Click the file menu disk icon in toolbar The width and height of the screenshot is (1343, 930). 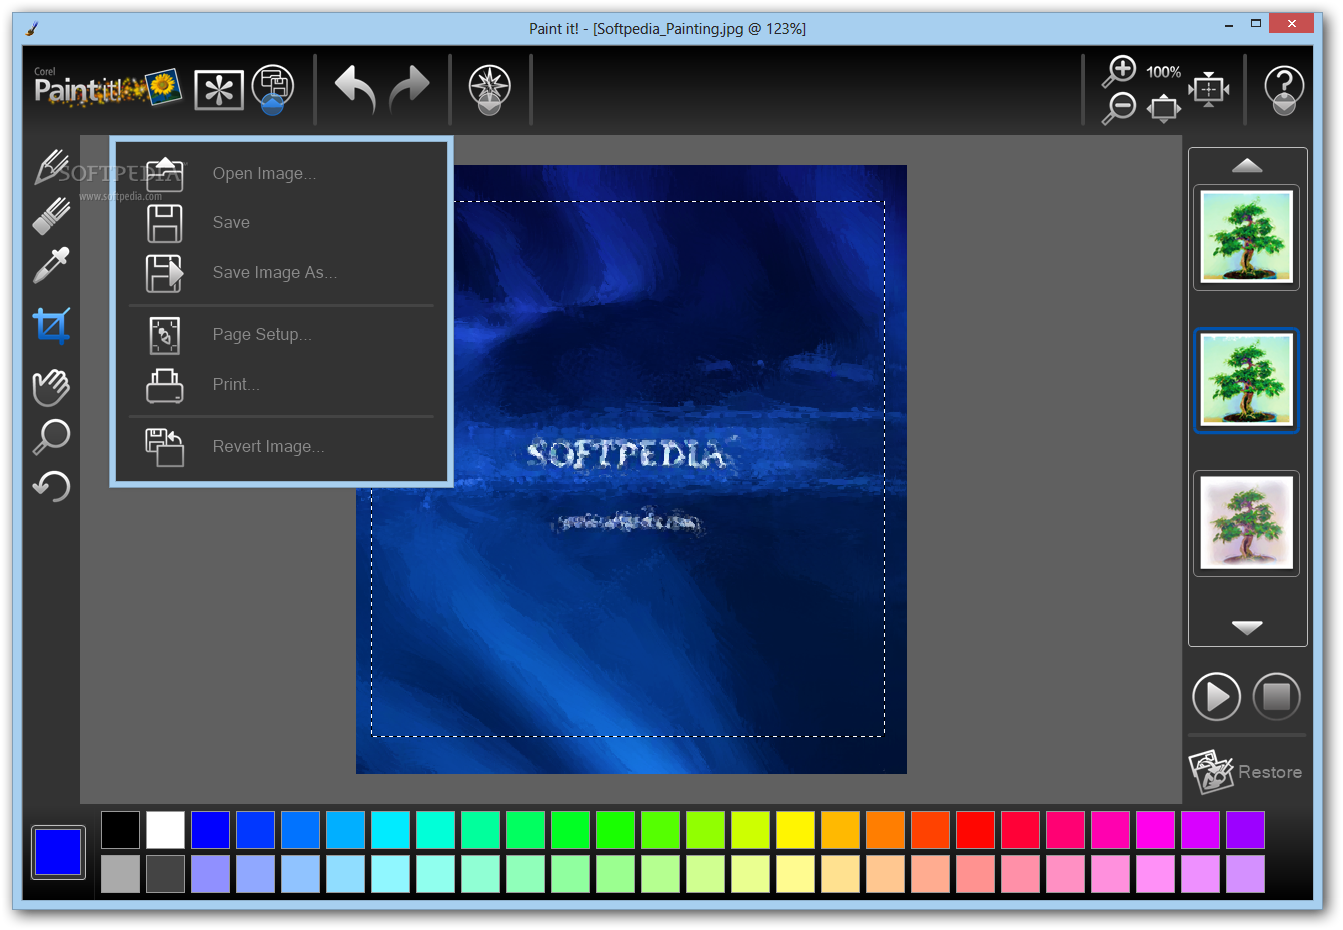point(272,89)
